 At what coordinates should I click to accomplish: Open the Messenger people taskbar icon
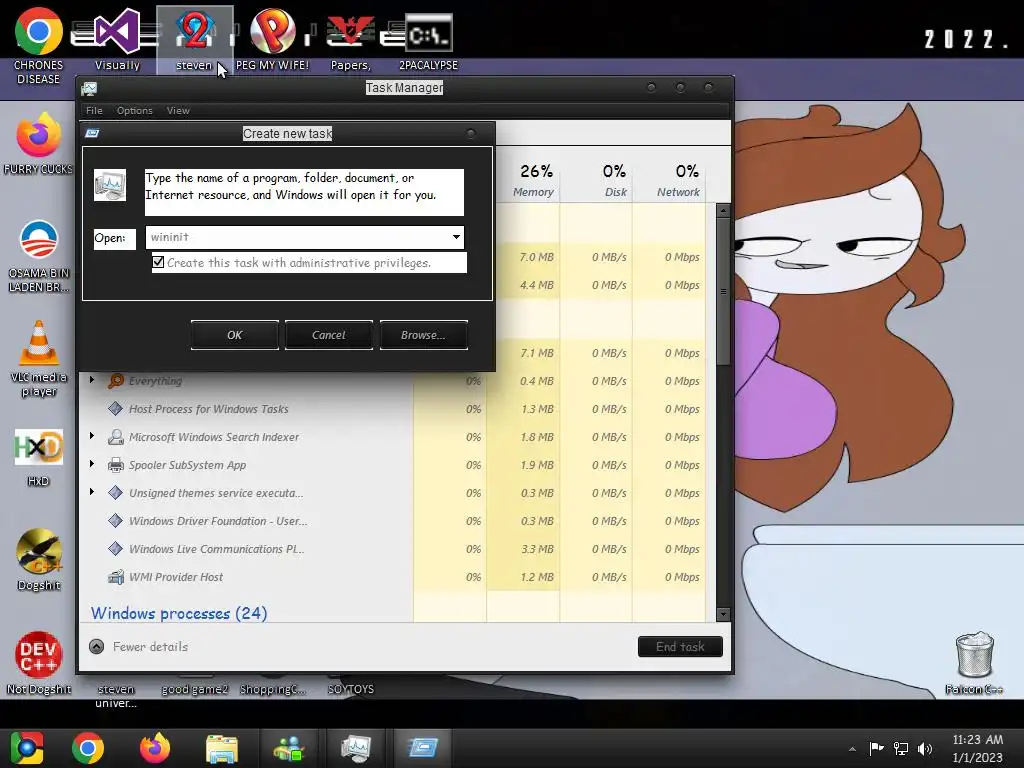(x=289, y=748)
